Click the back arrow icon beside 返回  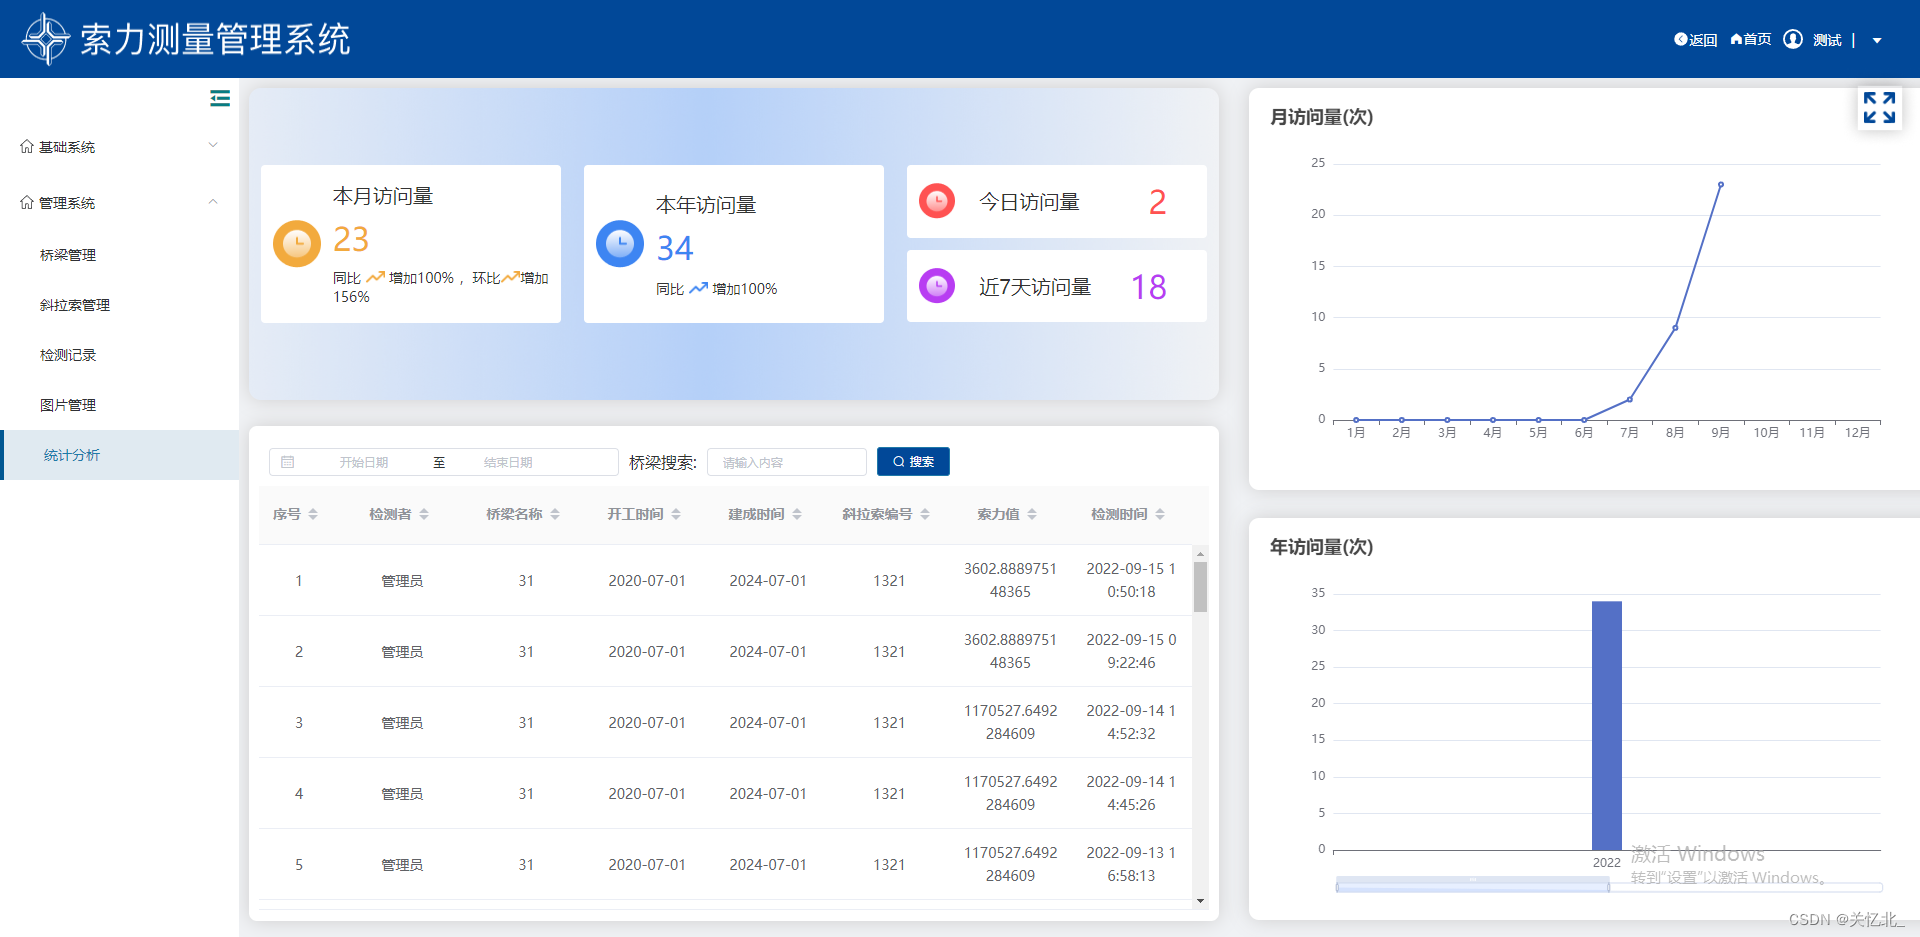tap(1680, 39)
